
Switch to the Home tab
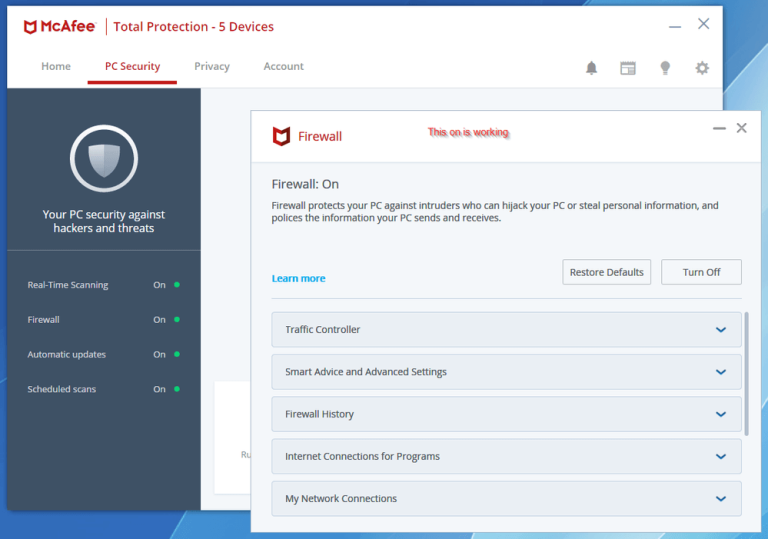pyautogui.click(x=56, y=67)
